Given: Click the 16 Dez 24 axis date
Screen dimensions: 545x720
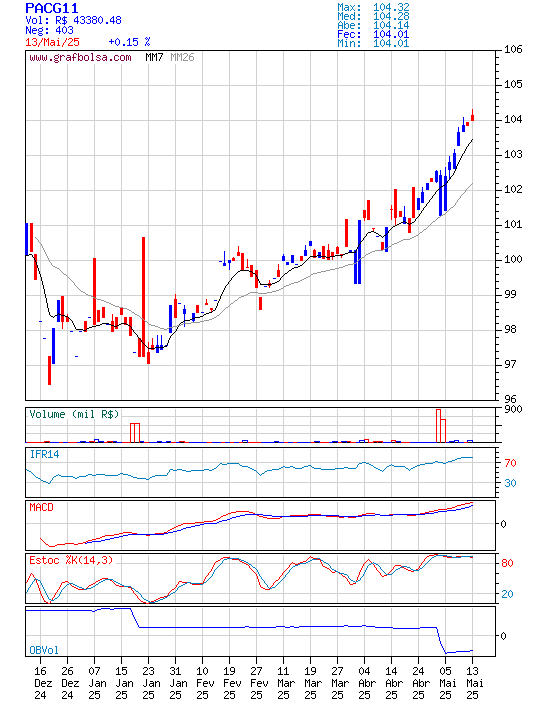Looking at the screenshot, I should tap(40, 683).
